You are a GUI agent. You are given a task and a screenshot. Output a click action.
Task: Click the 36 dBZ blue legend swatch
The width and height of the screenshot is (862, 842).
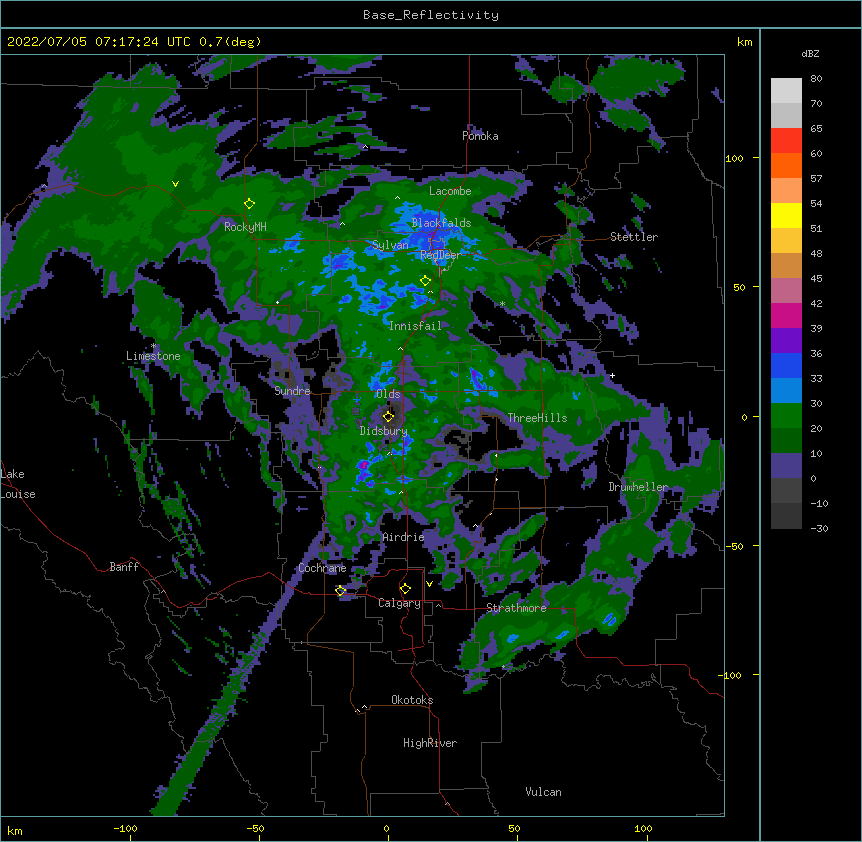[x=786, y=365]
